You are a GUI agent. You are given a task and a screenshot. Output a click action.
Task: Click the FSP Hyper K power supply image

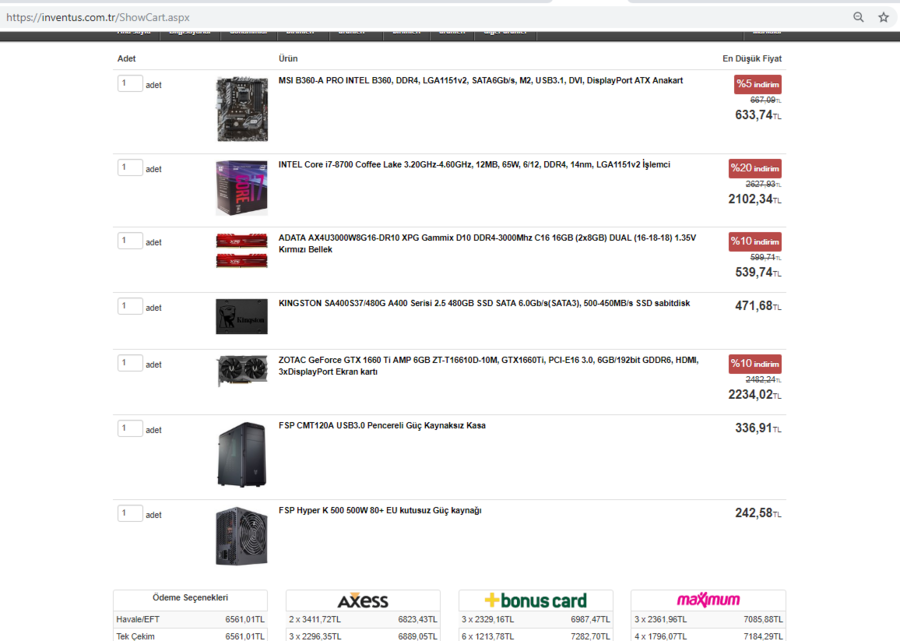point(242,536)
